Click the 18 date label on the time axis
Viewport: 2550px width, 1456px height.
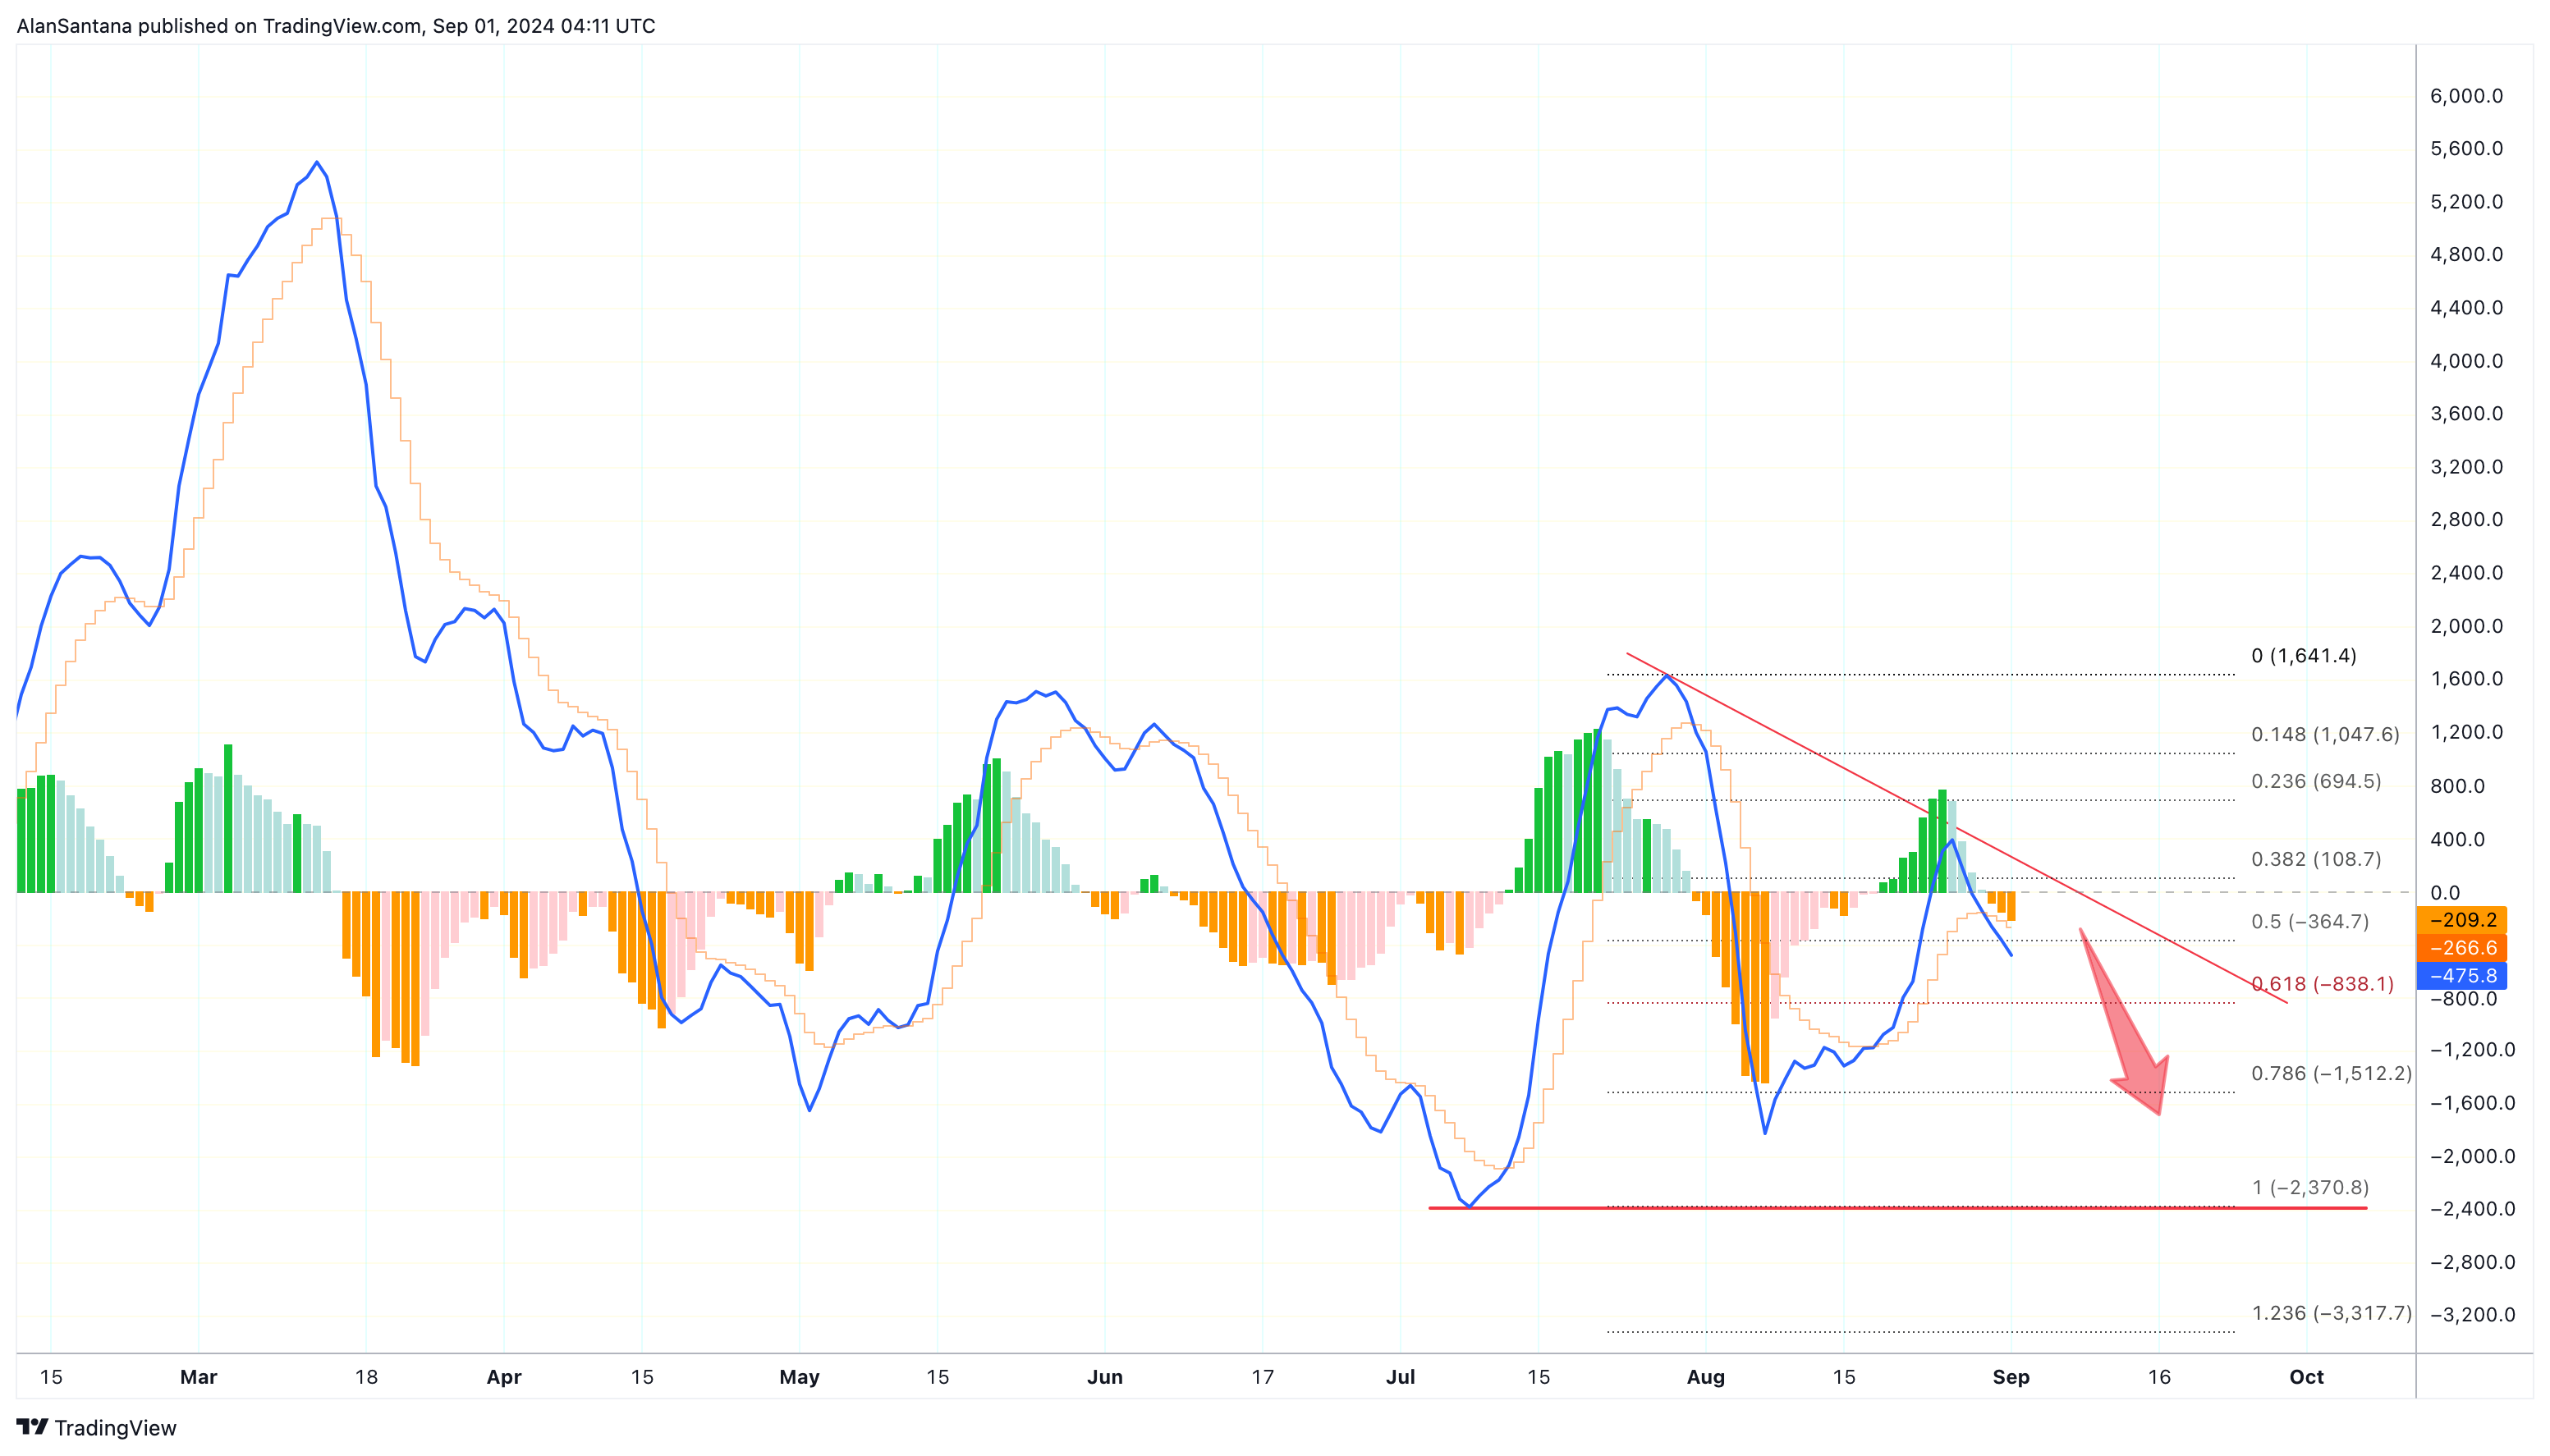(366, 1377)
